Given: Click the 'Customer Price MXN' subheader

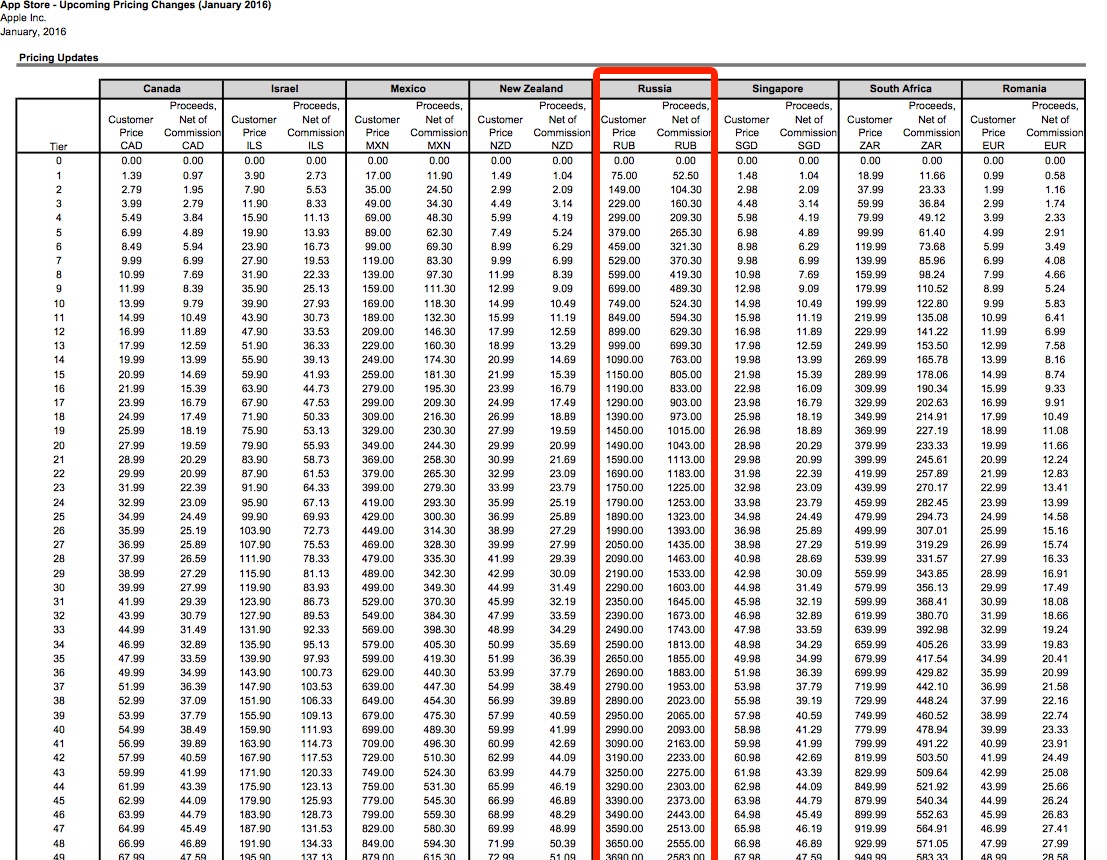Looking at the screenshot, I should pos(377,133).
